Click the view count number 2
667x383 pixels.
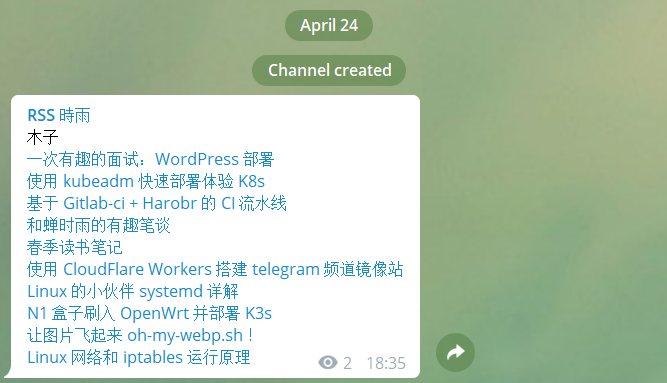coord(348,363)
